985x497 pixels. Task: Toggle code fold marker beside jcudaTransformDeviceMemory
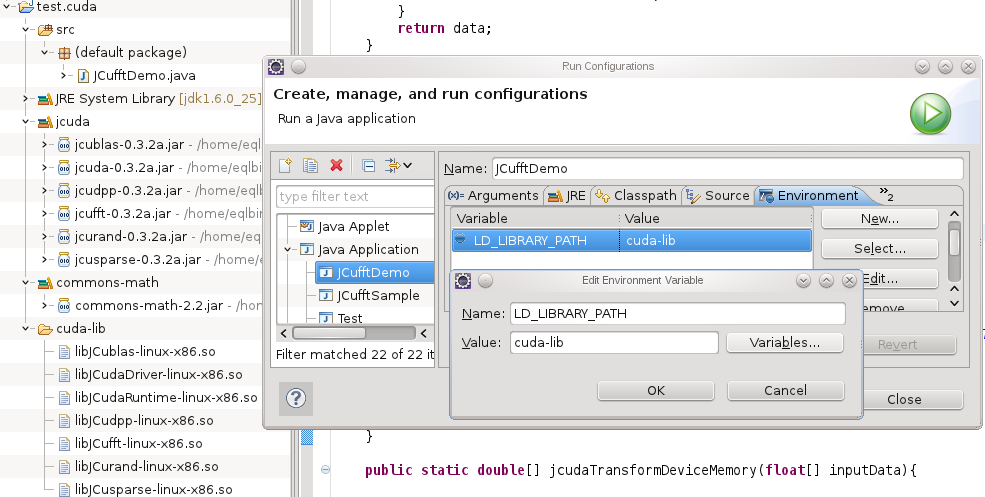tap(325, 469)
